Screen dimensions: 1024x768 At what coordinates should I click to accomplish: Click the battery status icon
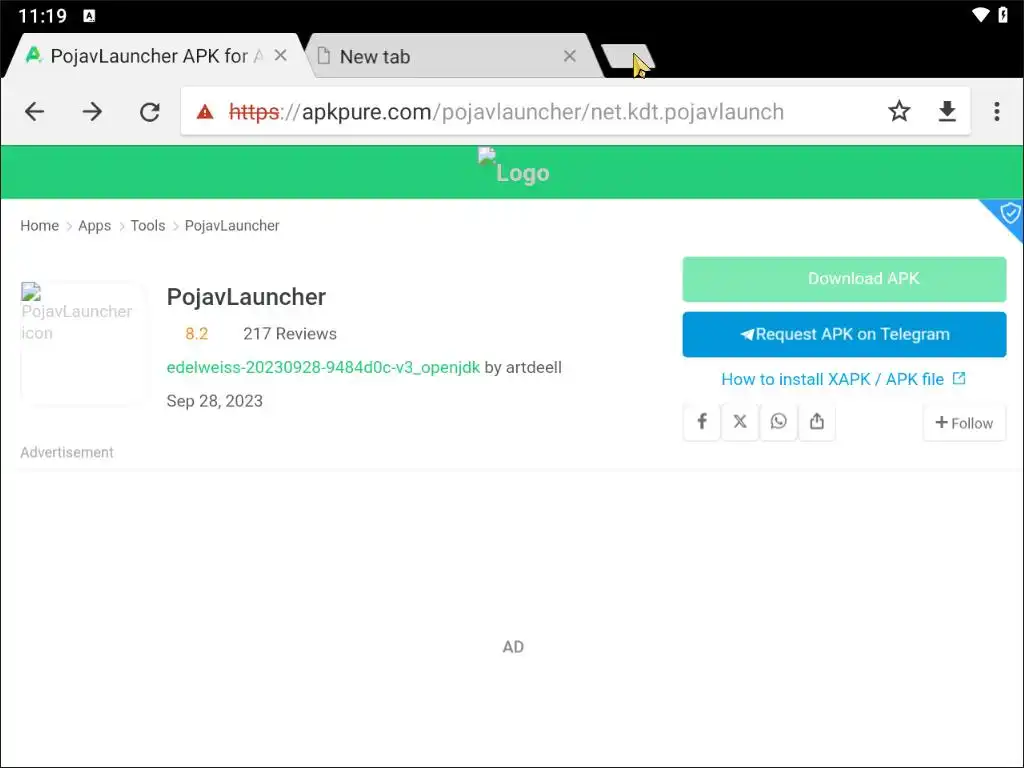click(x=1003, y=14)
